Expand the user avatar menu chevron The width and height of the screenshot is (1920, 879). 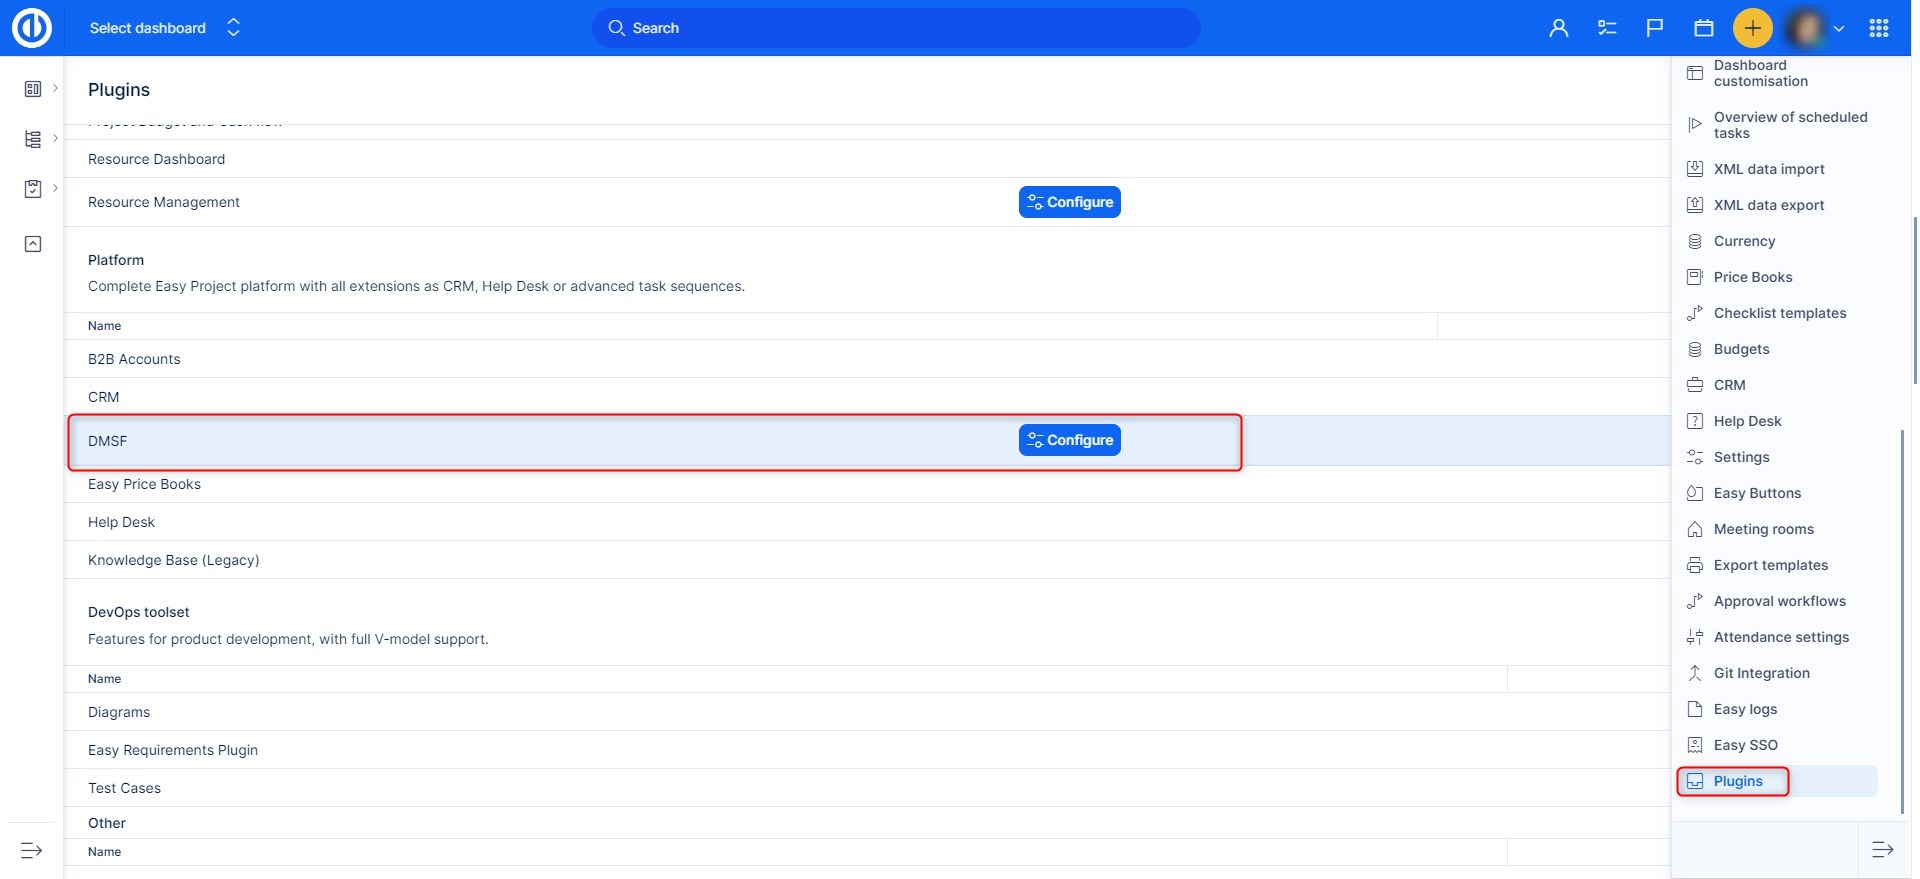click(x=1839, y=29)
